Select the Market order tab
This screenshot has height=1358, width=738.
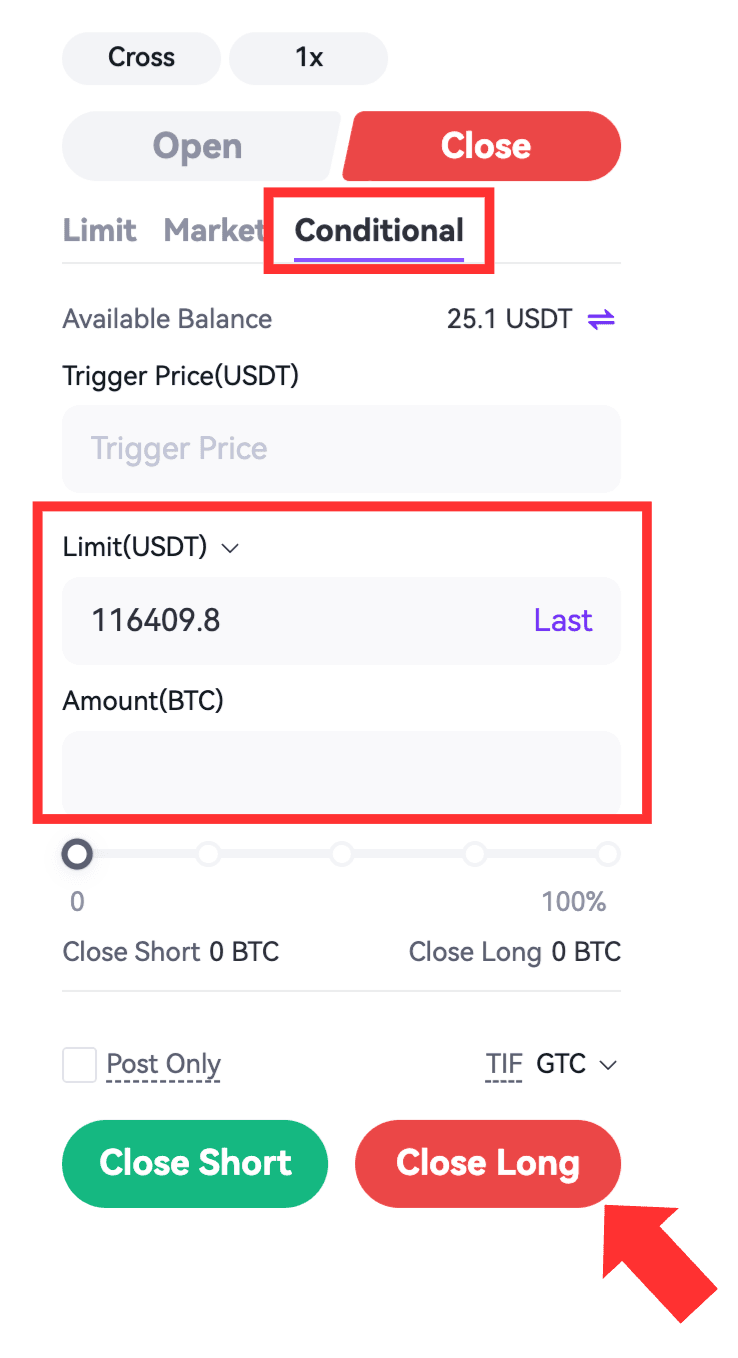(x=213, y=231)
